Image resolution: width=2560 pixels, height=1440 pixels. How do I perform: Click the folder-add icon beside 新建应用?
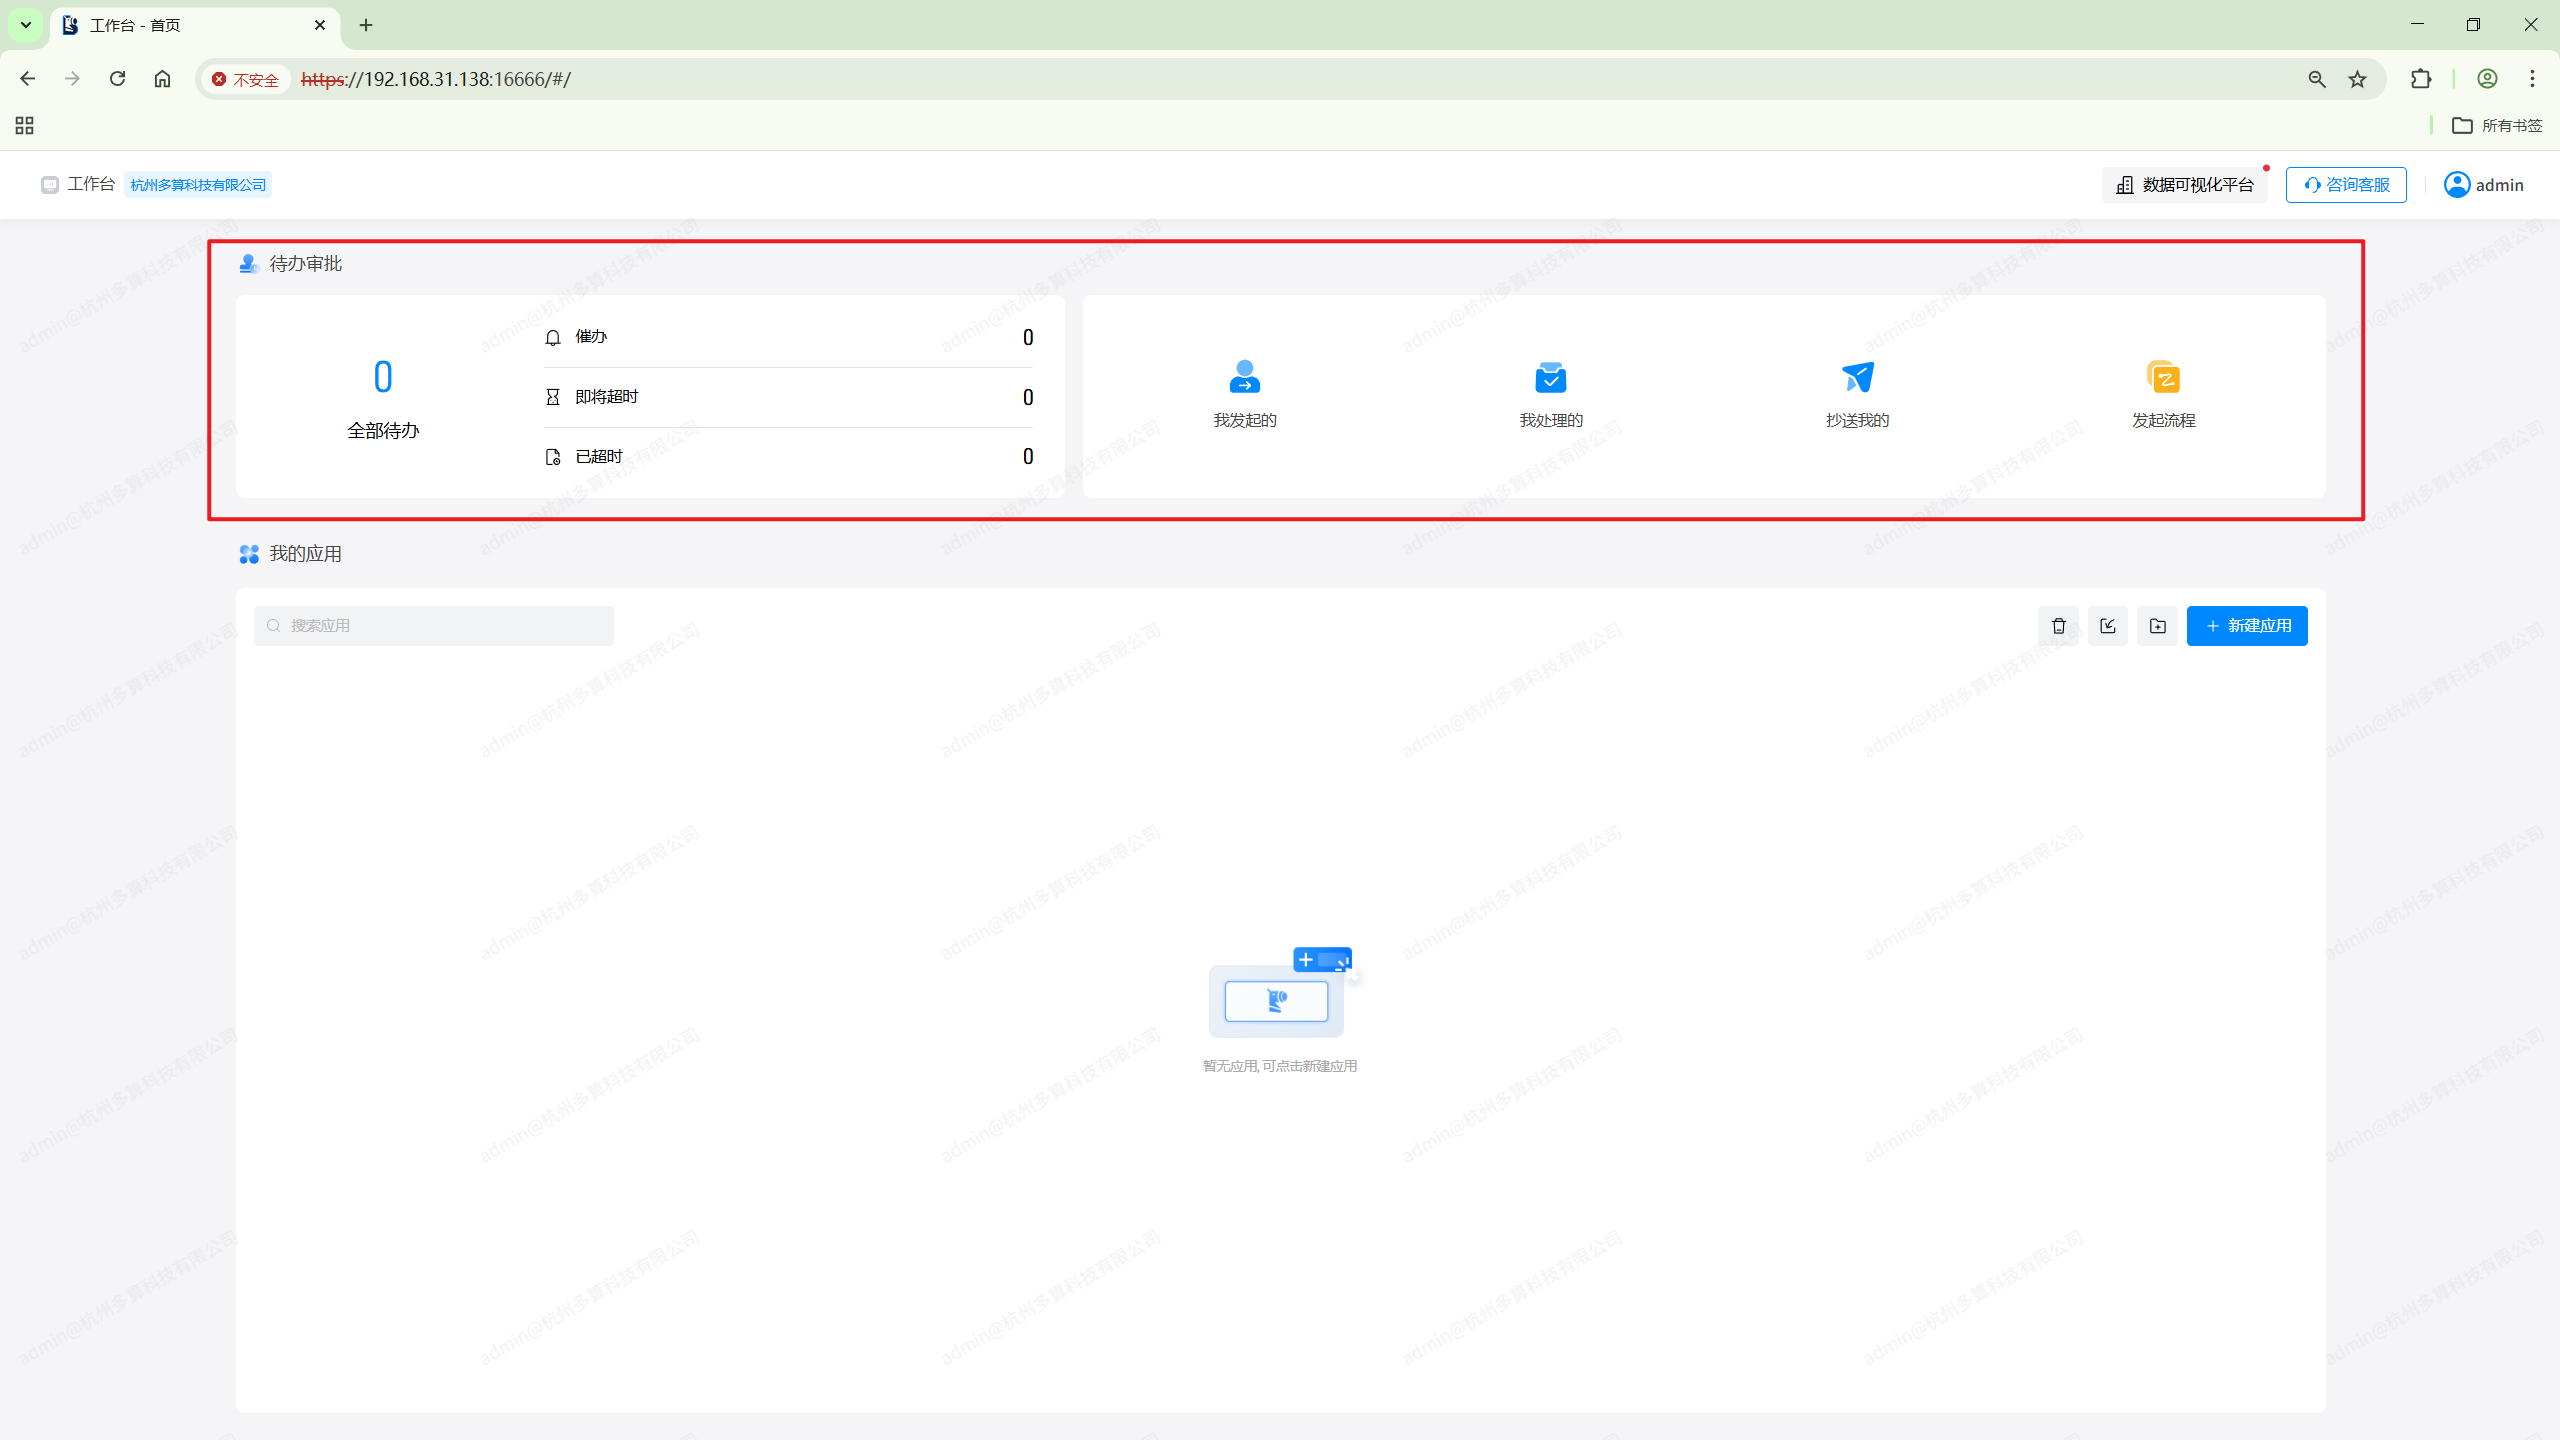pos(2157,626)
